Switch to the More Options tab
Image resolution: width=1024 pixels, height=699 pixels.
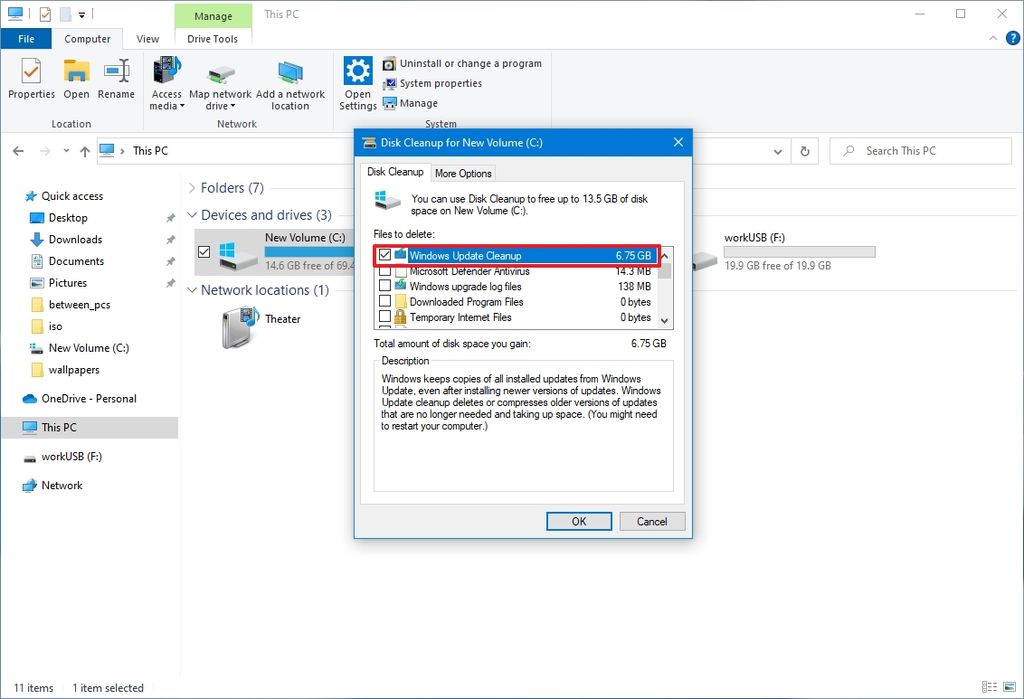click(463, 172)
